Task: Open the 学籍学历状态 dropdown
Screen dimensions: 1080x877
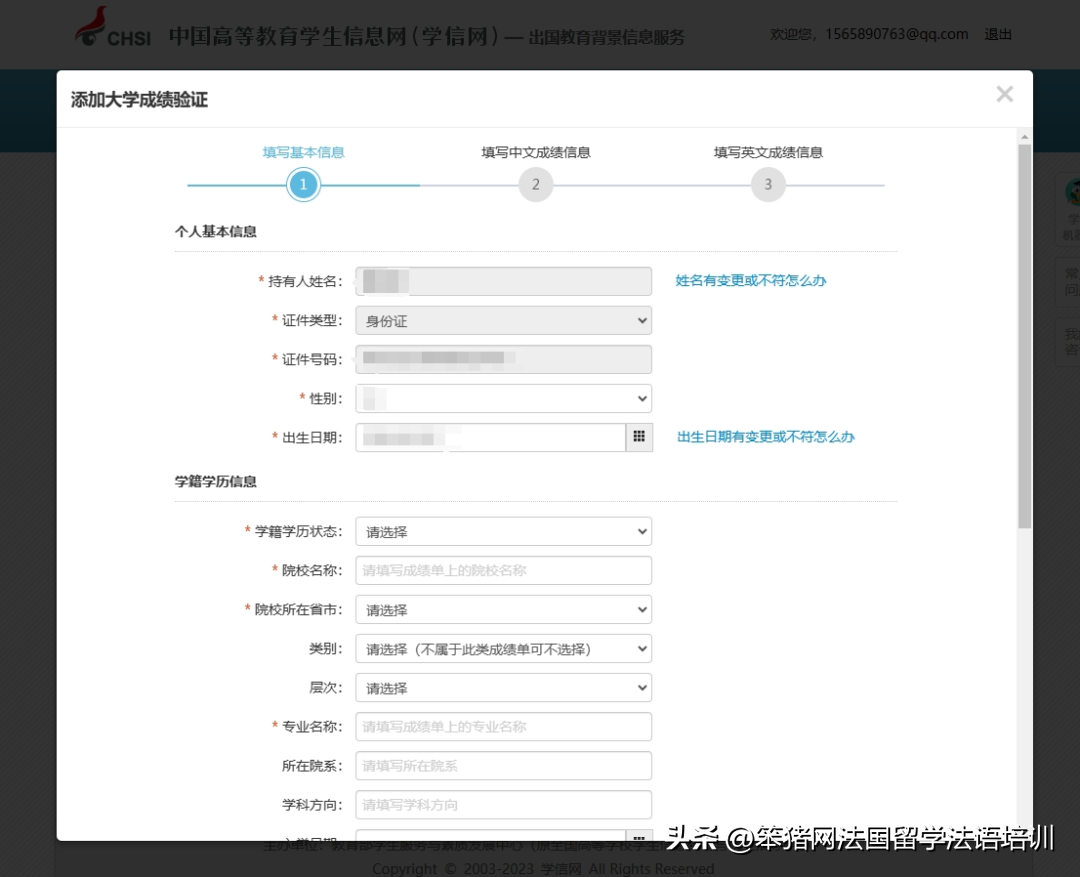Action: click(x=503, y=532)
